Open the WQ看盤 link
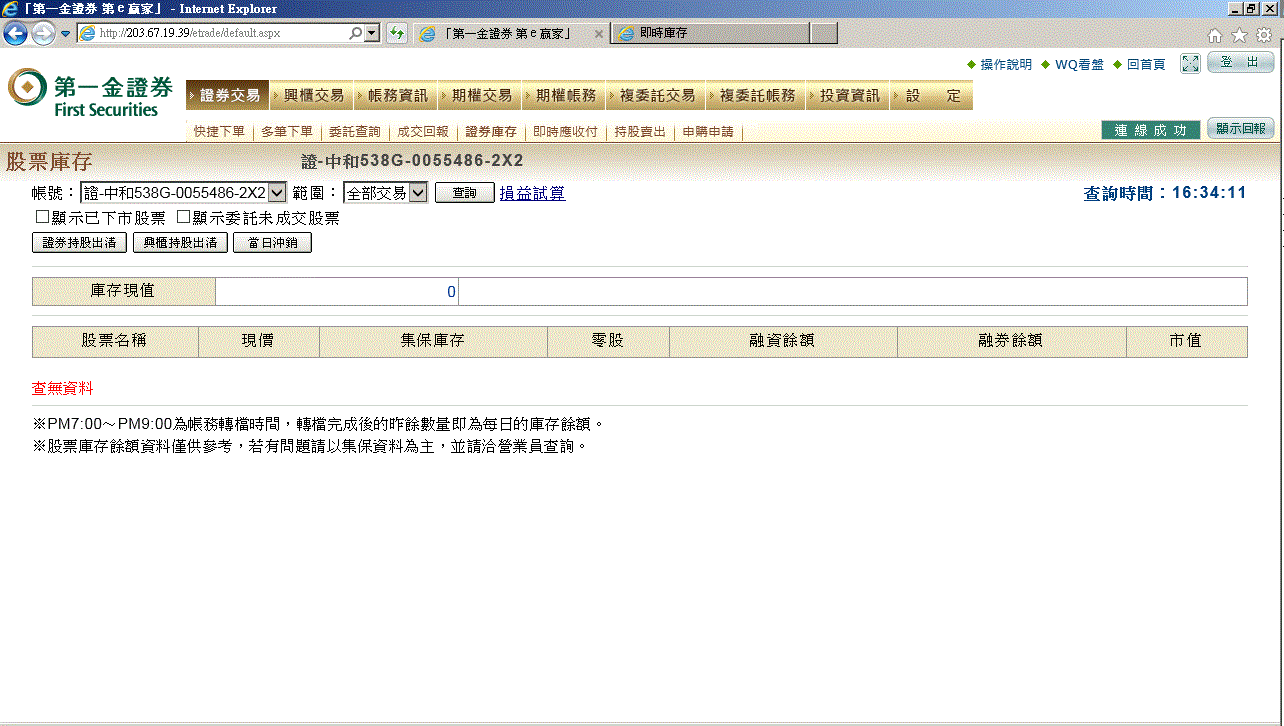The width and height of the screenshot is (1284, 726). 1079,65
